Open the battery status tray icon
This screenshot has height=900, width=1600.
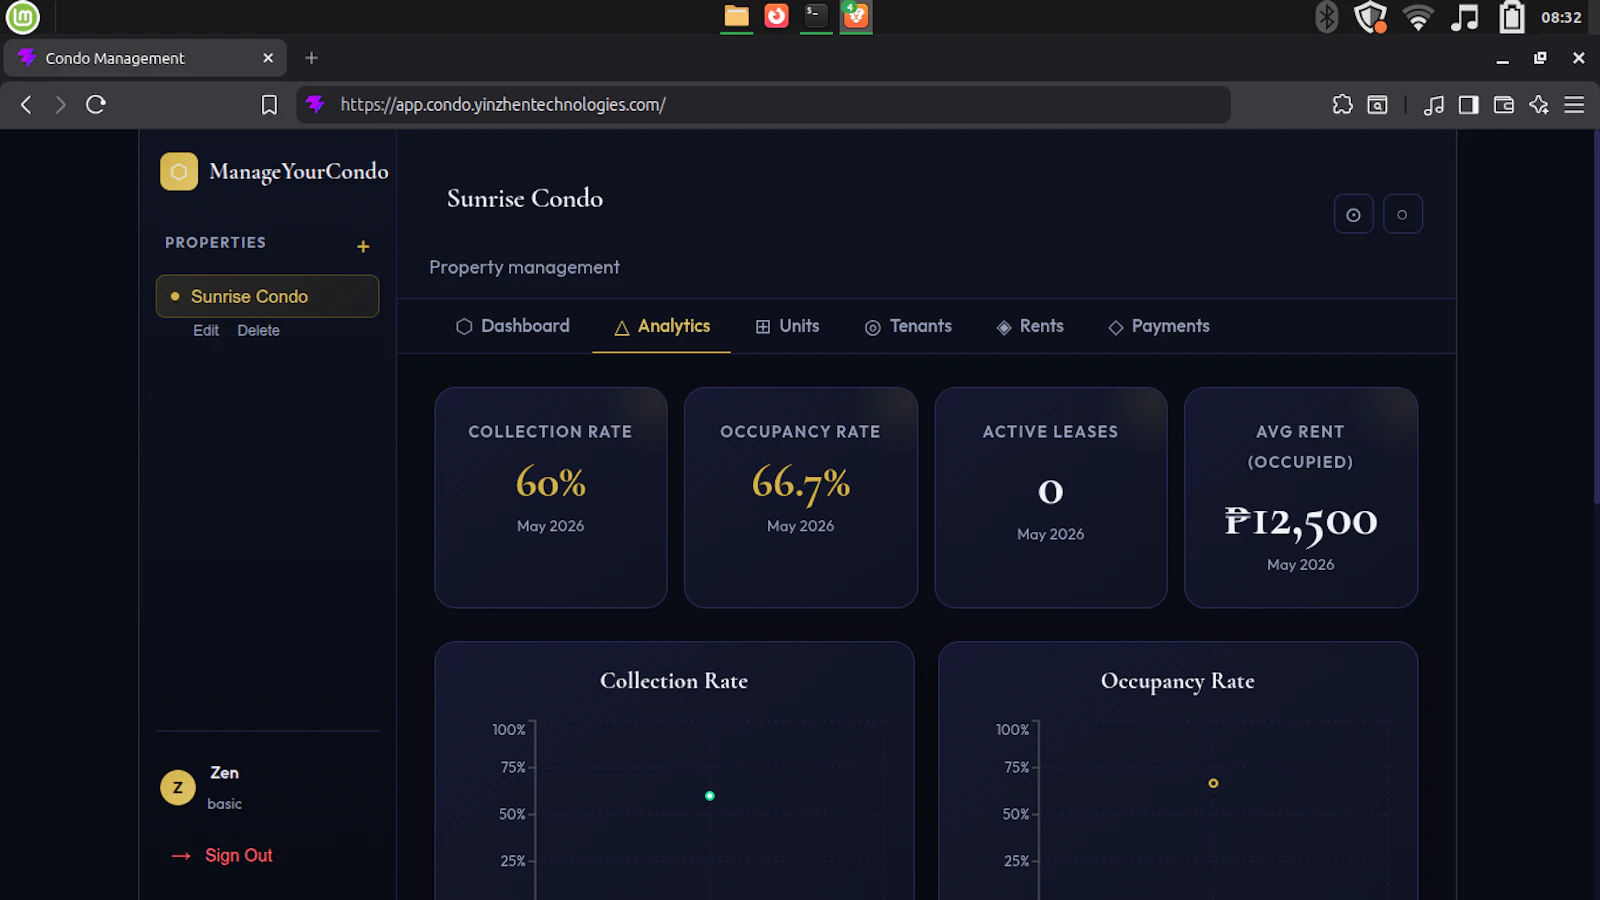pos(1512,17)
